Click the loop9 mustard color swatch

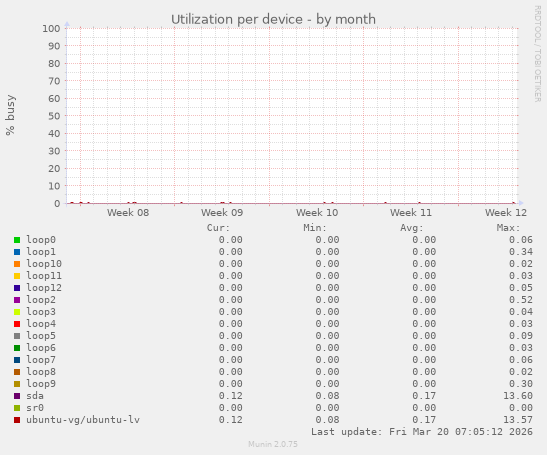coord(17,384)
